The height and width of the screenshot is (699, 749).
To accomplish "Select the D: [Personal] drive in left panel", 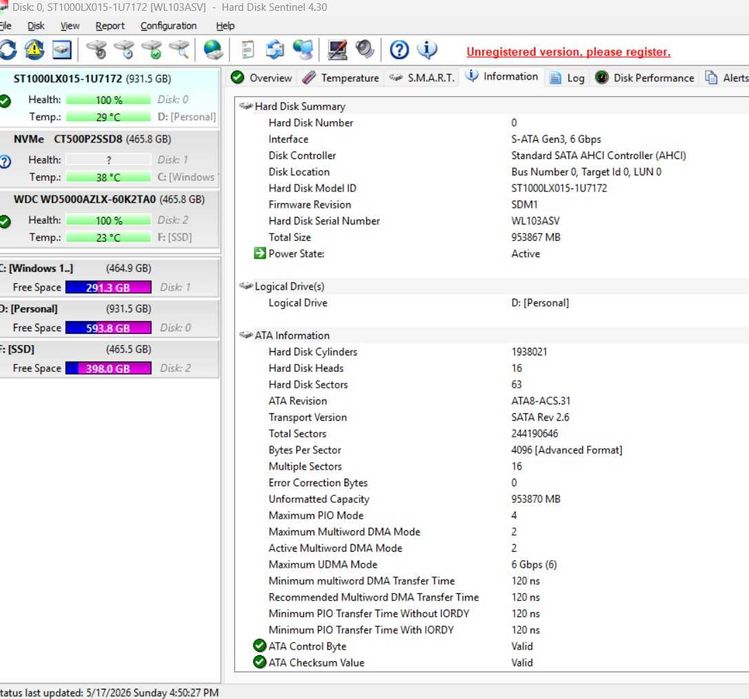I will pyautogui.click(x=109, y=318).
